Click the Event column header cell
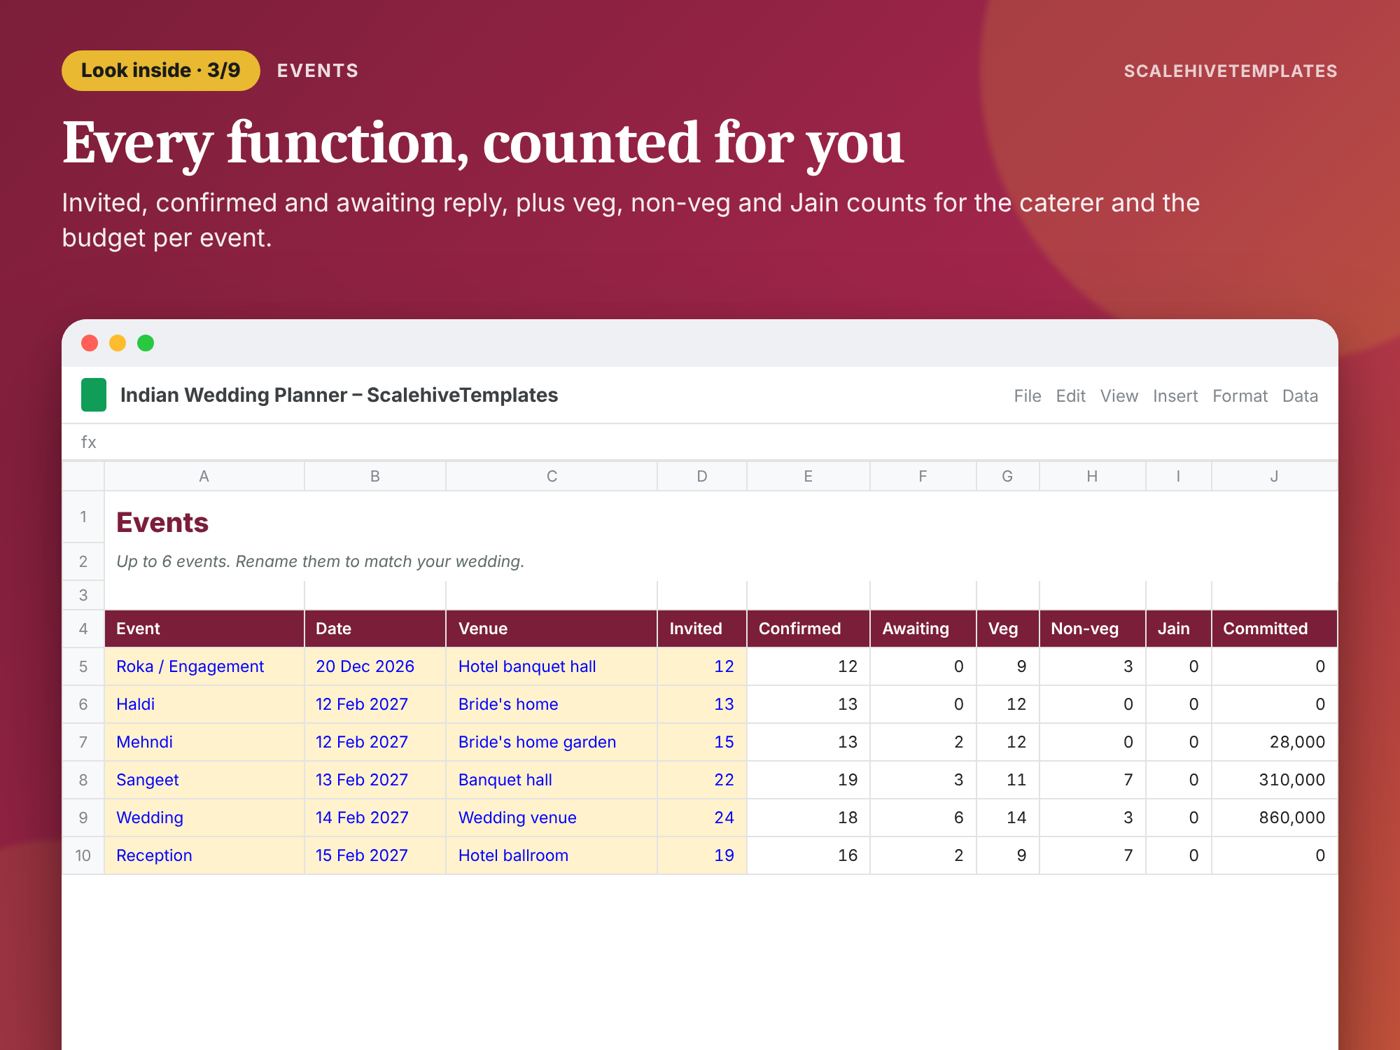1400x1050 pixels. pyautogui.click(x=204, y=629)
